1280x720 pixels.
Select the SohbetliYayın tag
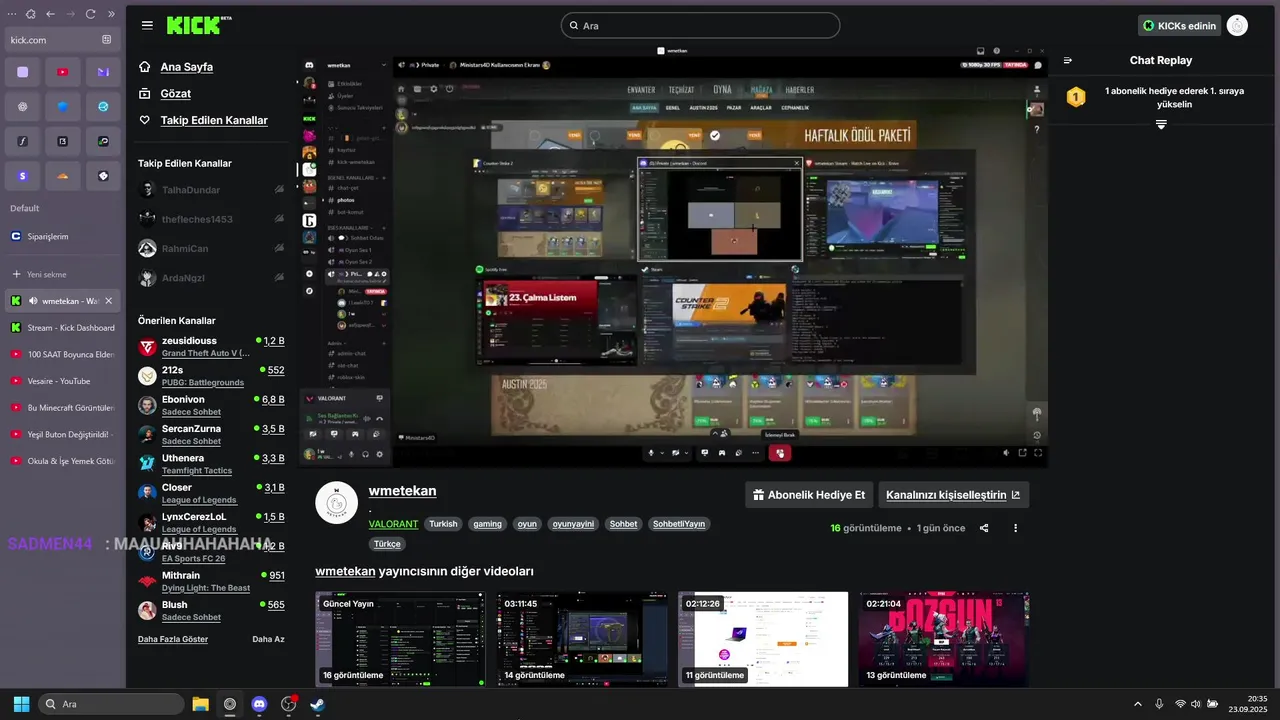point(679,524)
